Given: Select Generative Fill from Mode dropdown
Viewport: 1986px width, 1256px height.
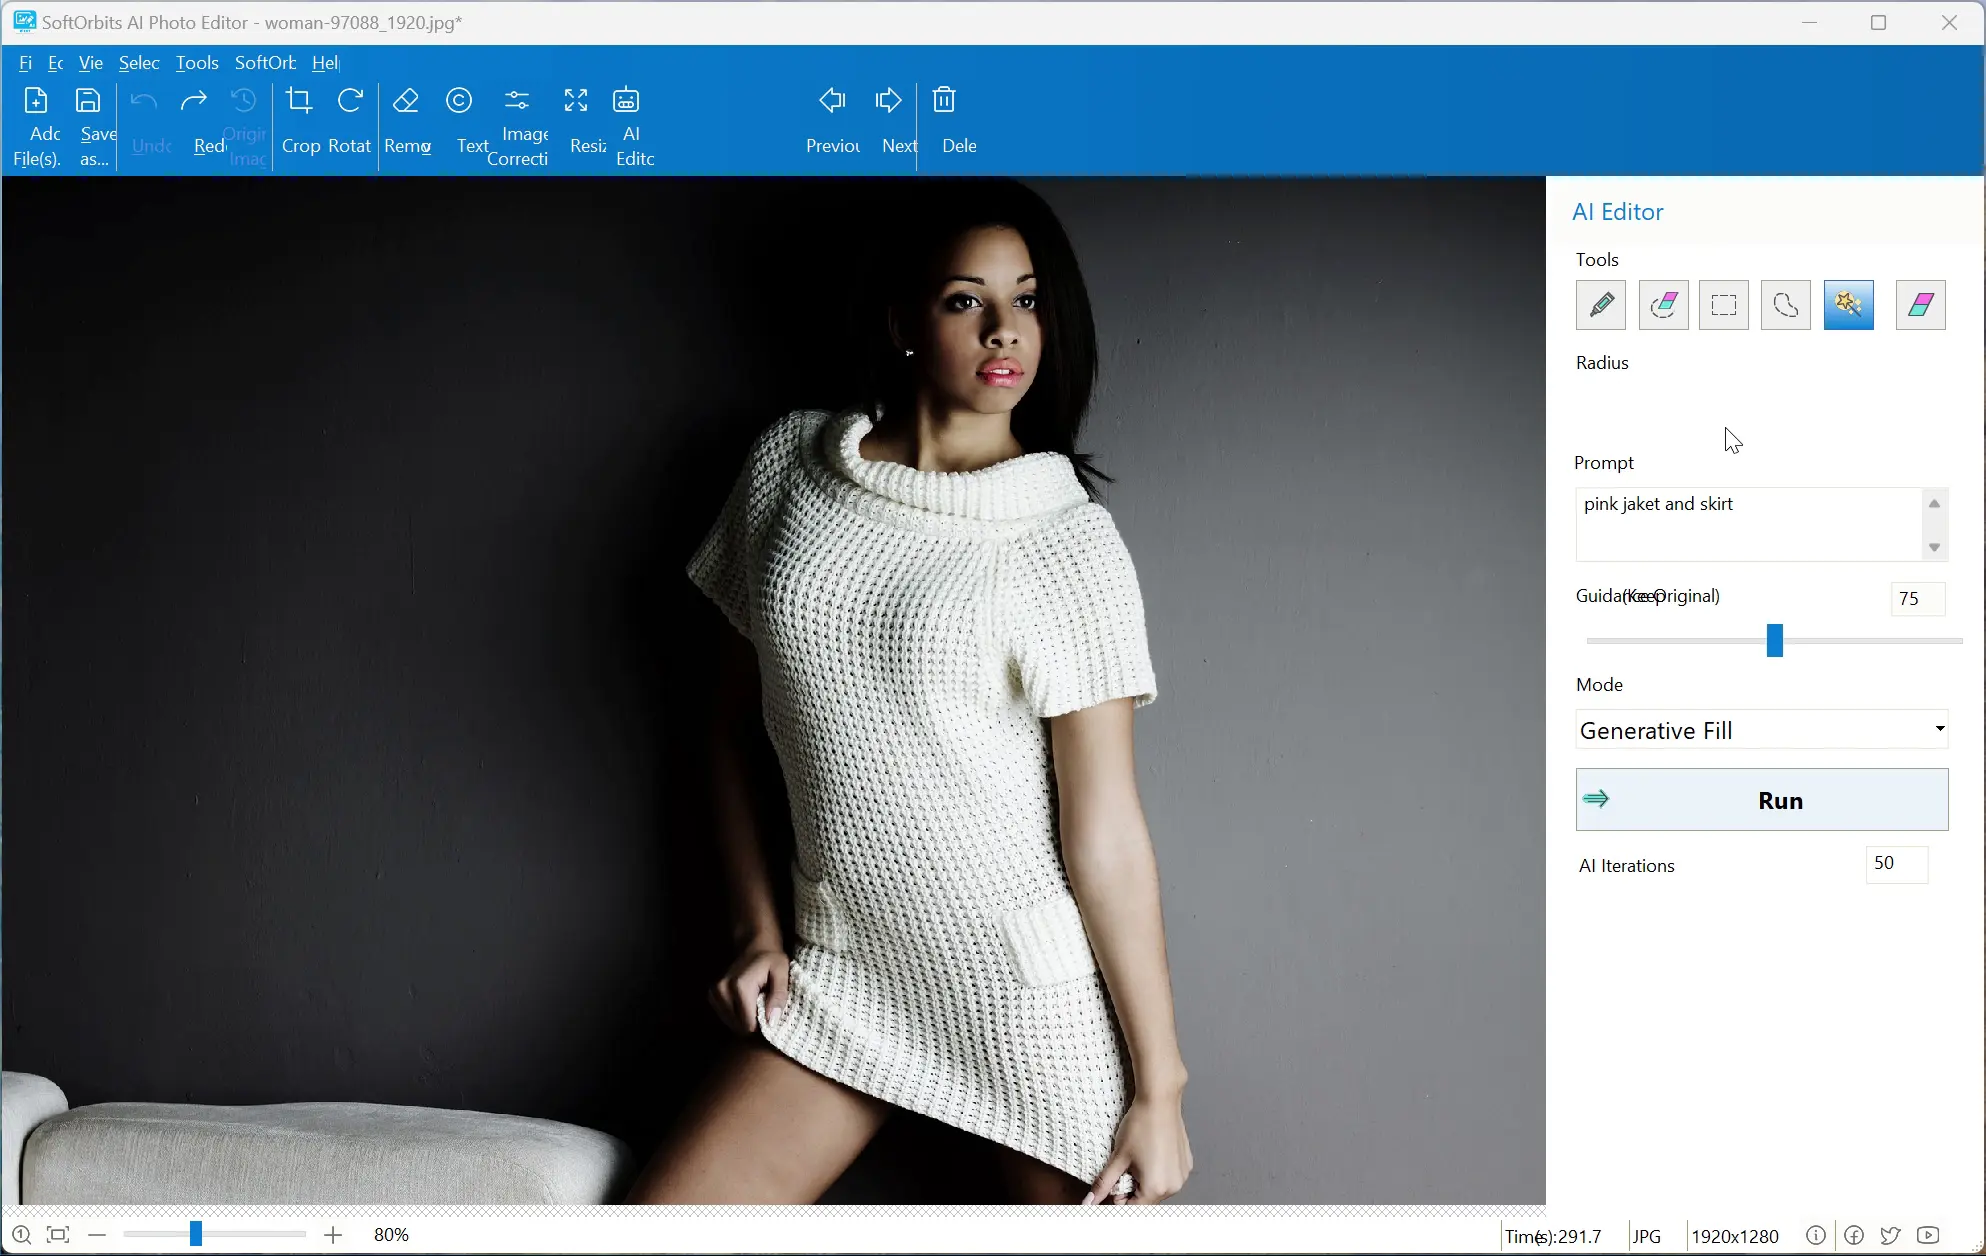Looking at the screenshot, I should point(1760,729).
